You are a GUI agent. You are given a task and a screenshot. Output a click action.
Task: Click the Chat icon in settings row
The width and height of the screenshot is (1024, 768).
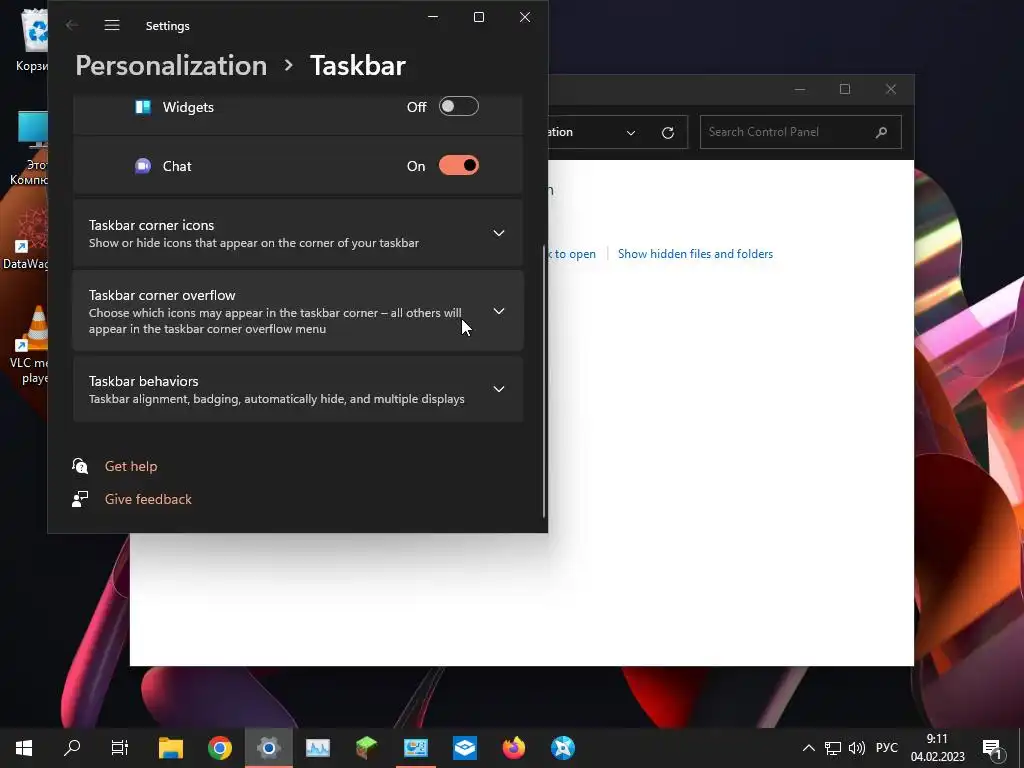click(142, 166)
